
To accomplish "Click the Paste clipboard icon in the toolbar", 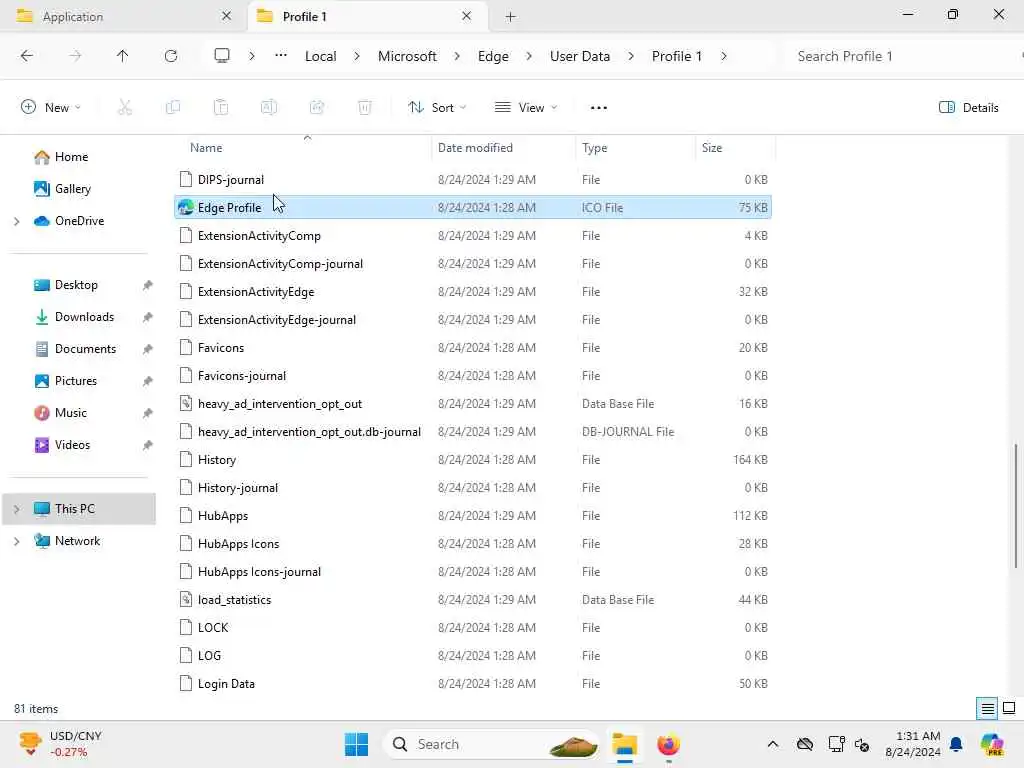I will (221, 108).
